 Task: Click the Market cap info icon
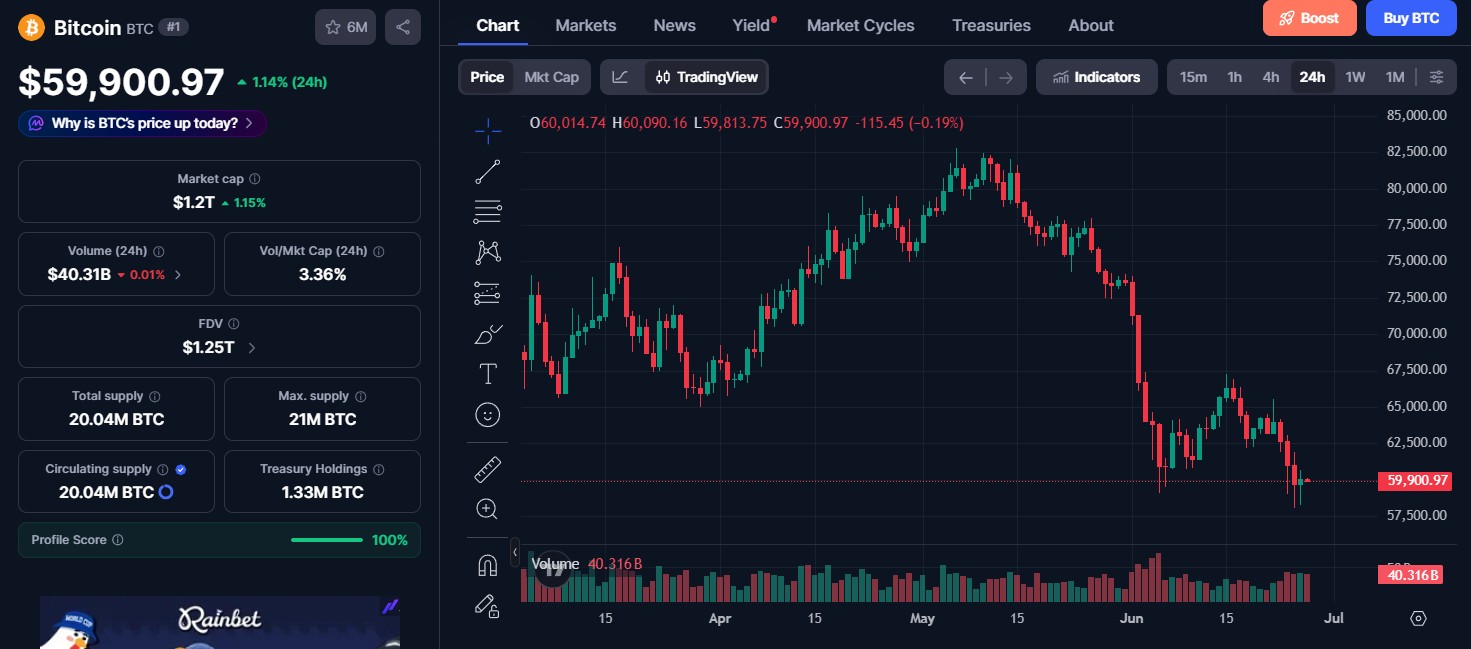click(x=255, y=179)
